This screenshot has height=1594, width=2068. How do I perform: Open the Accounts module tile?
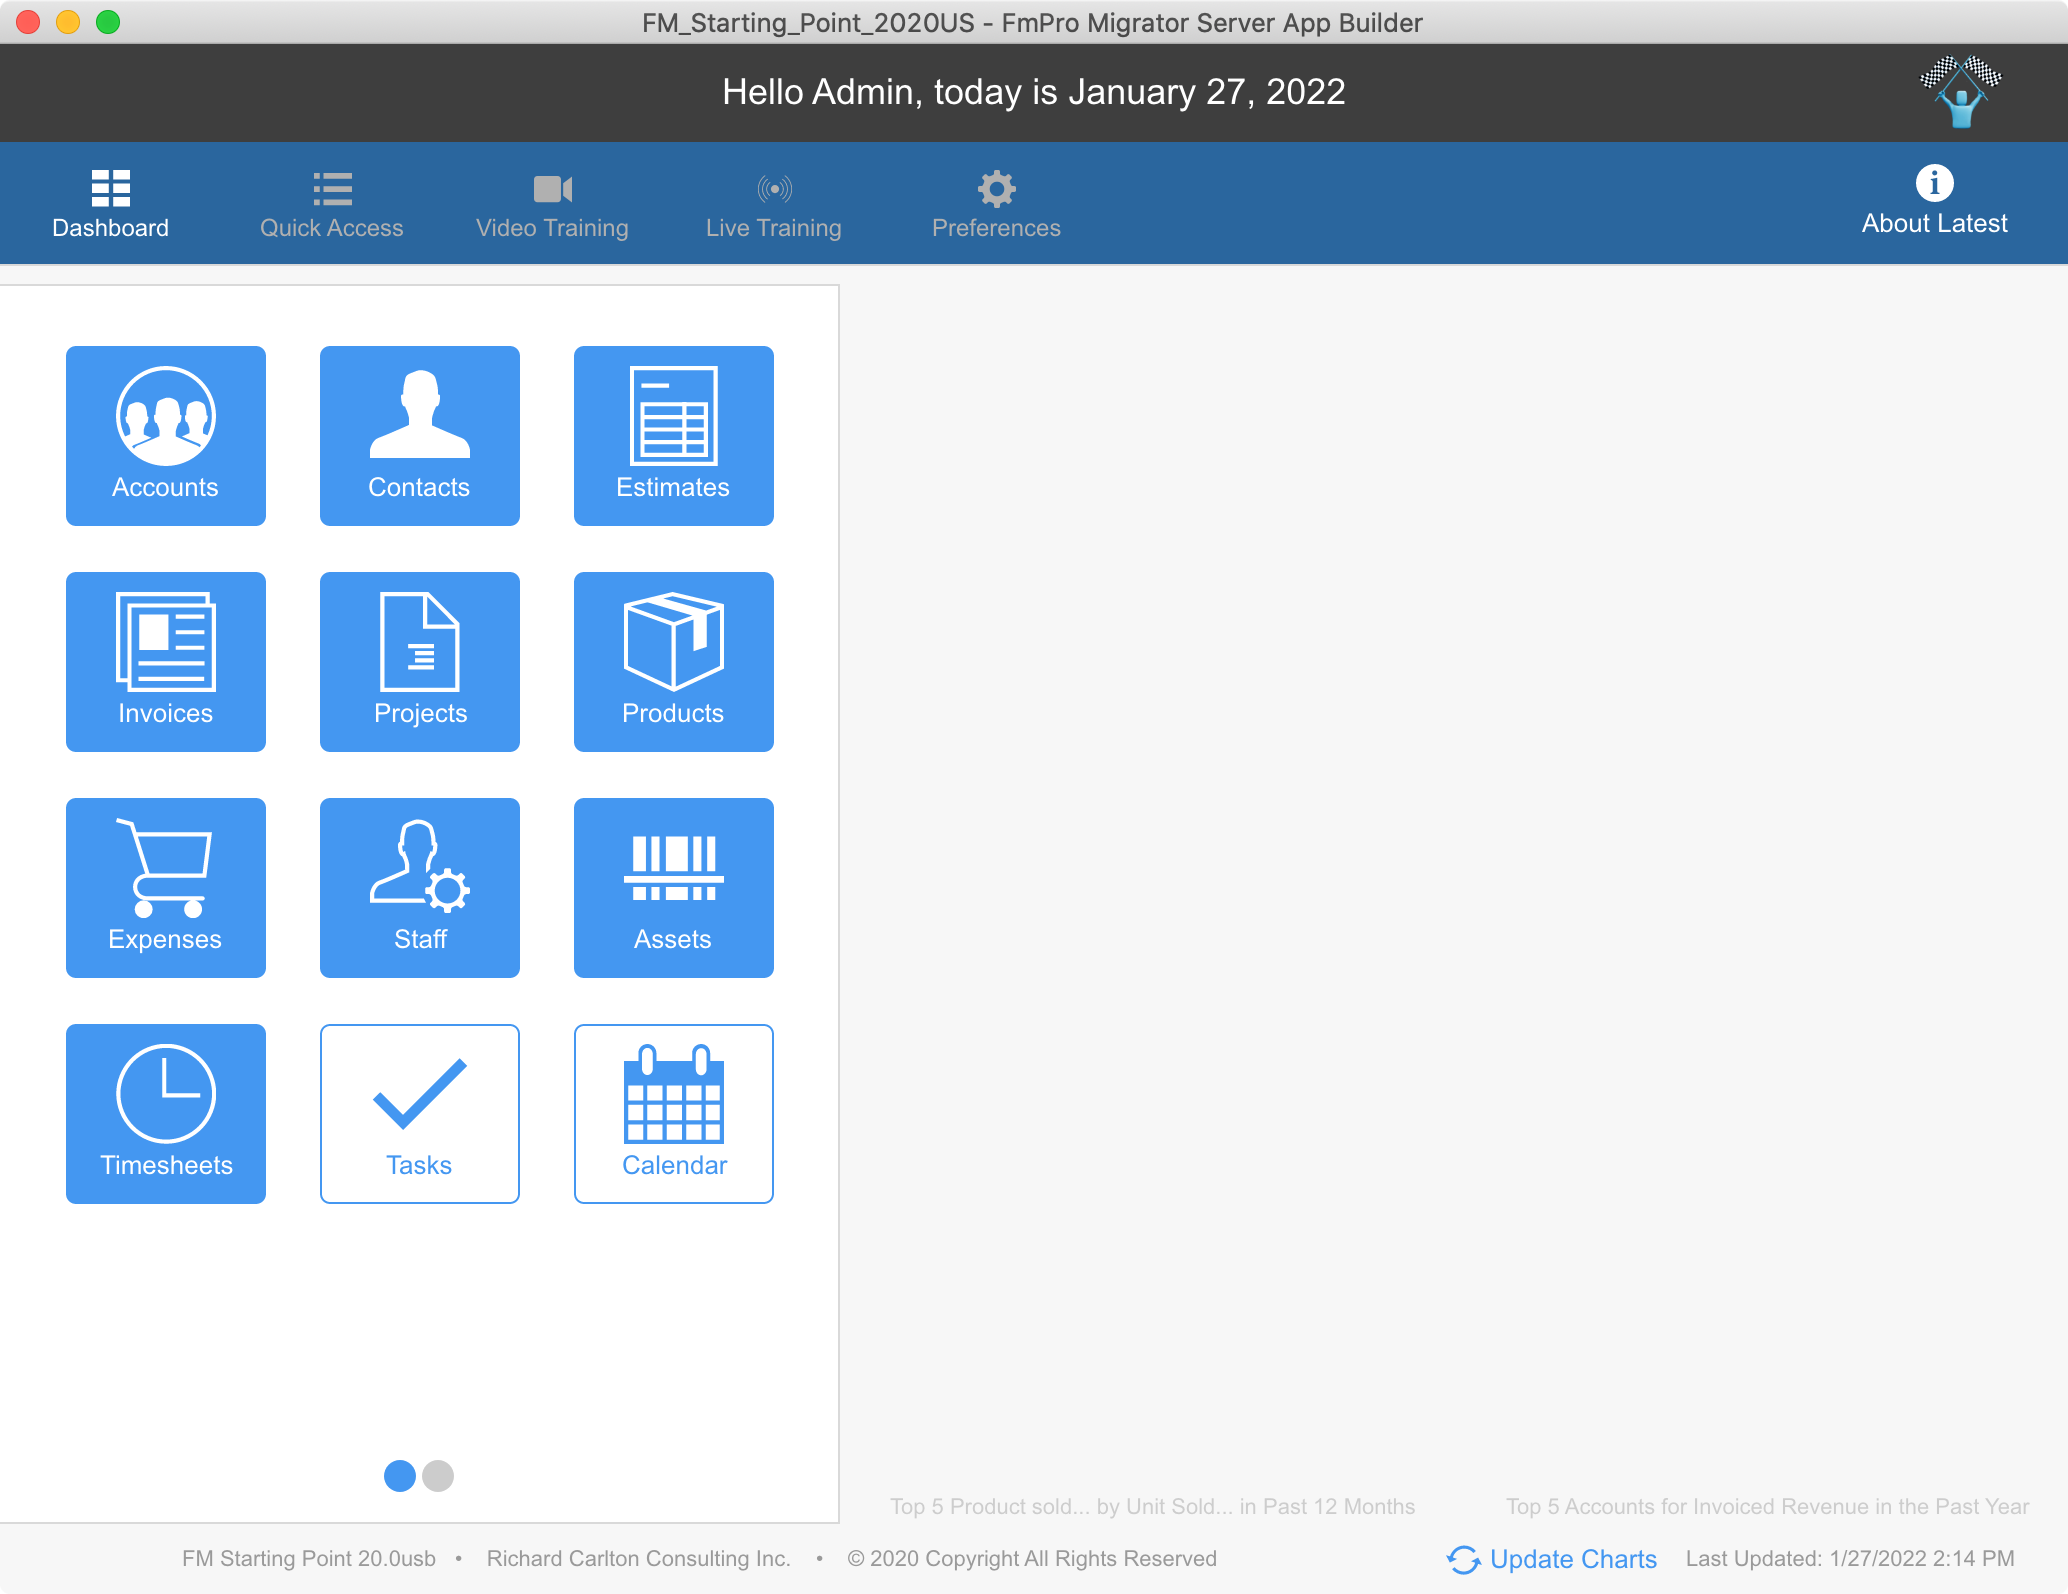[166, 436]
